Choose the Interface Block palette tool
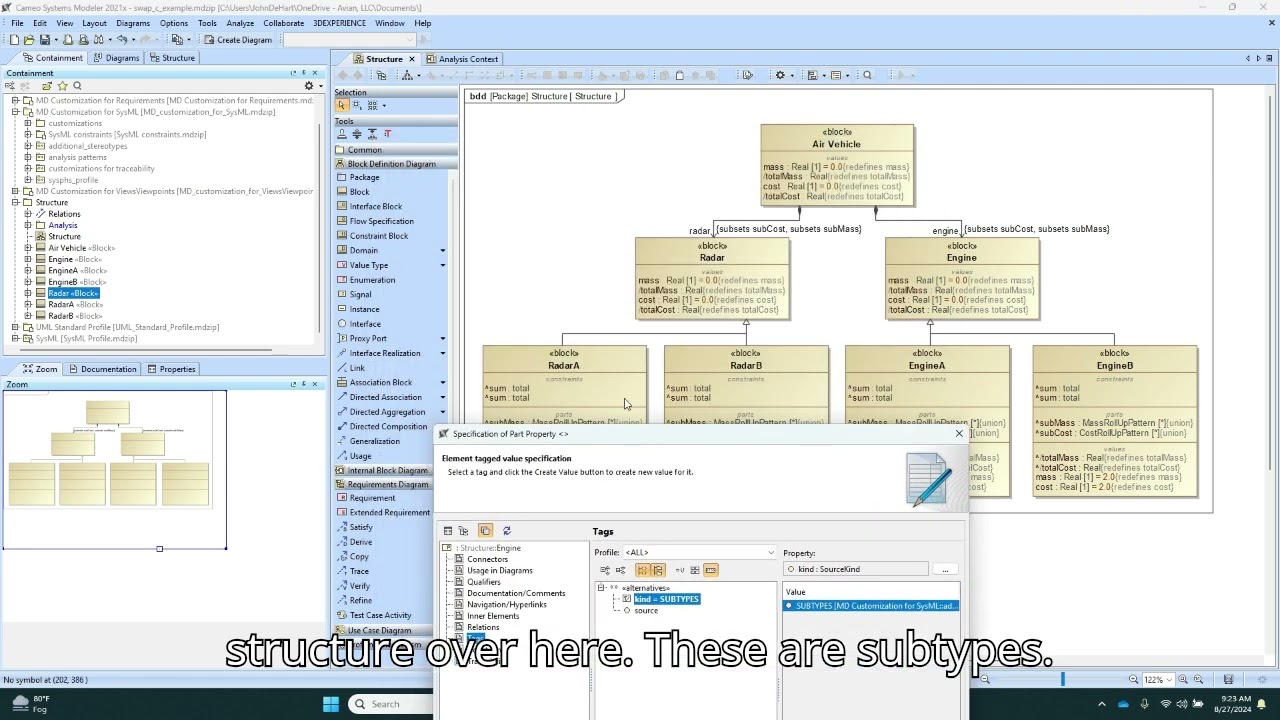The image size is (1280, 720). tap(376, 206)
